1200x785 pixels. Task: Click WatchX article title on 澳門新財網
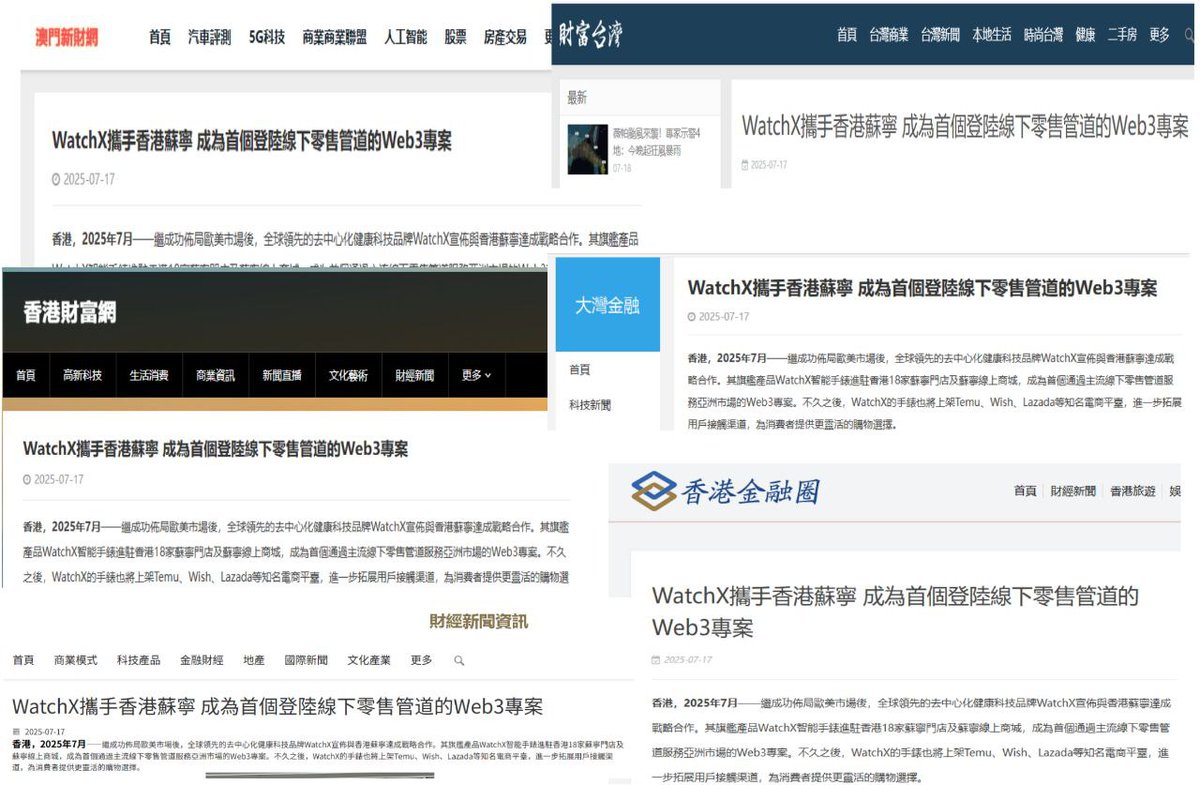click(252, 140)
